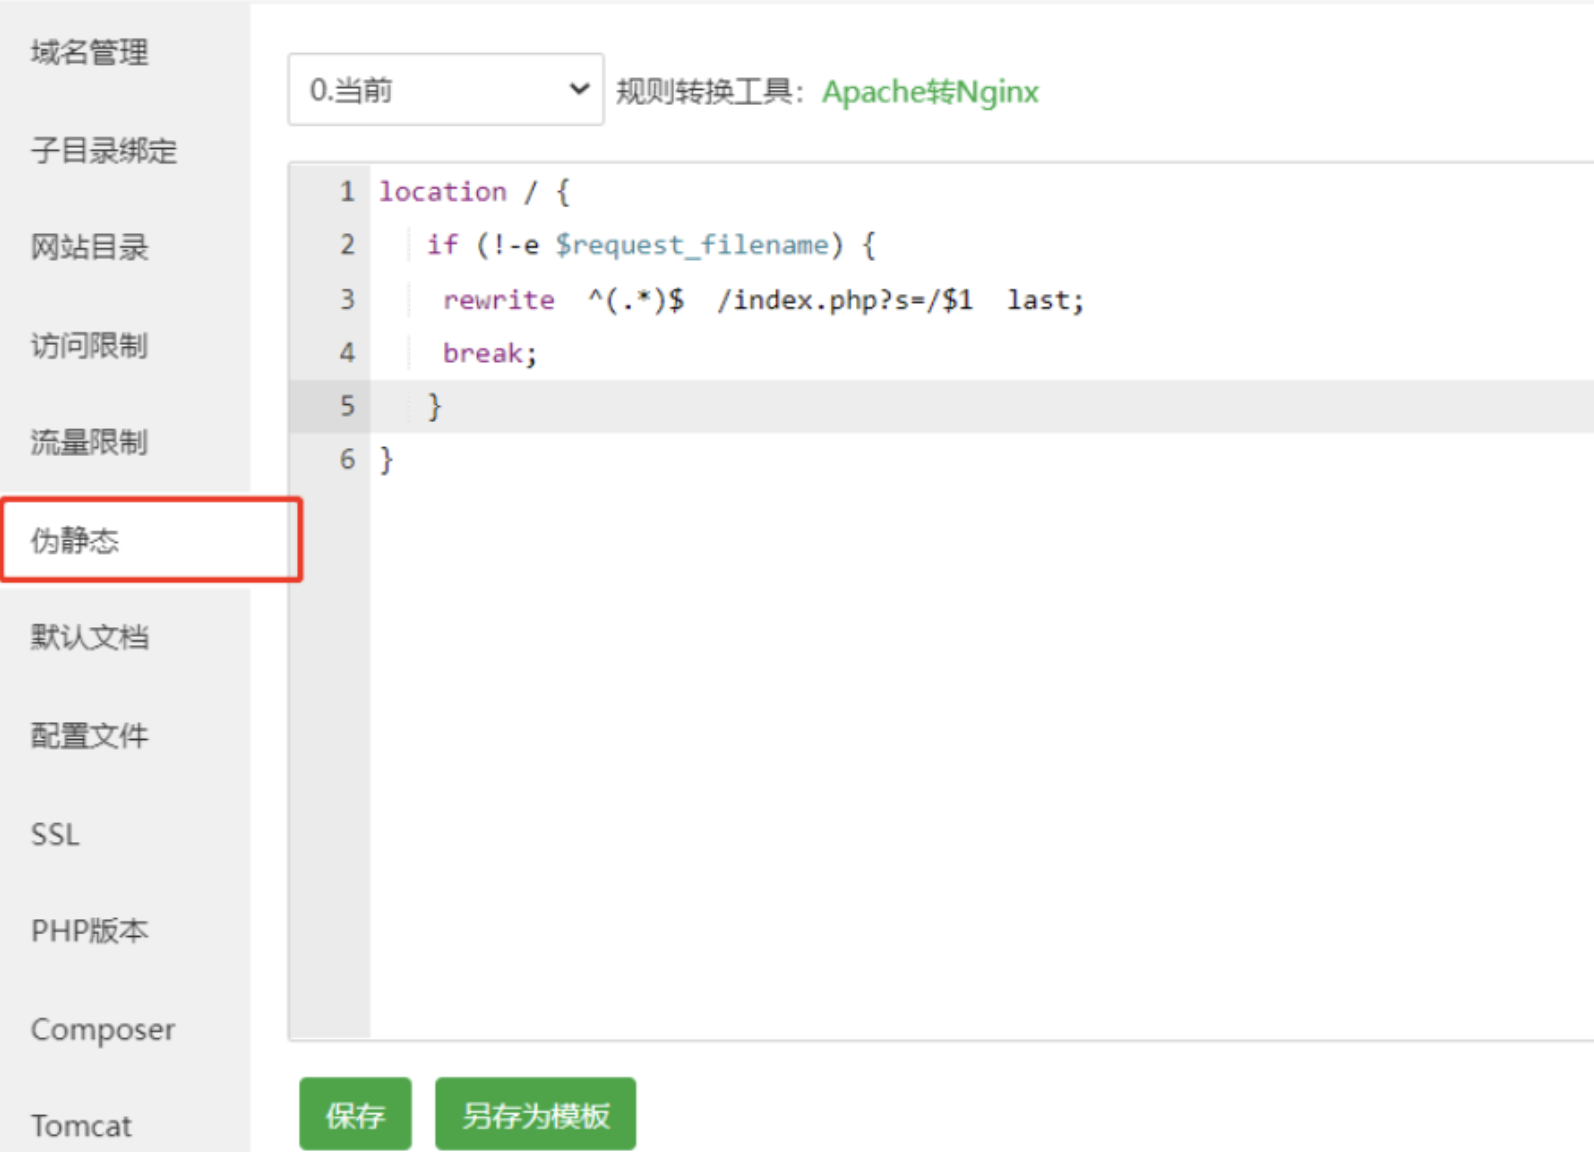Place cursor on the rewrite rule line

pyautogui.click(x=762, y=300)
